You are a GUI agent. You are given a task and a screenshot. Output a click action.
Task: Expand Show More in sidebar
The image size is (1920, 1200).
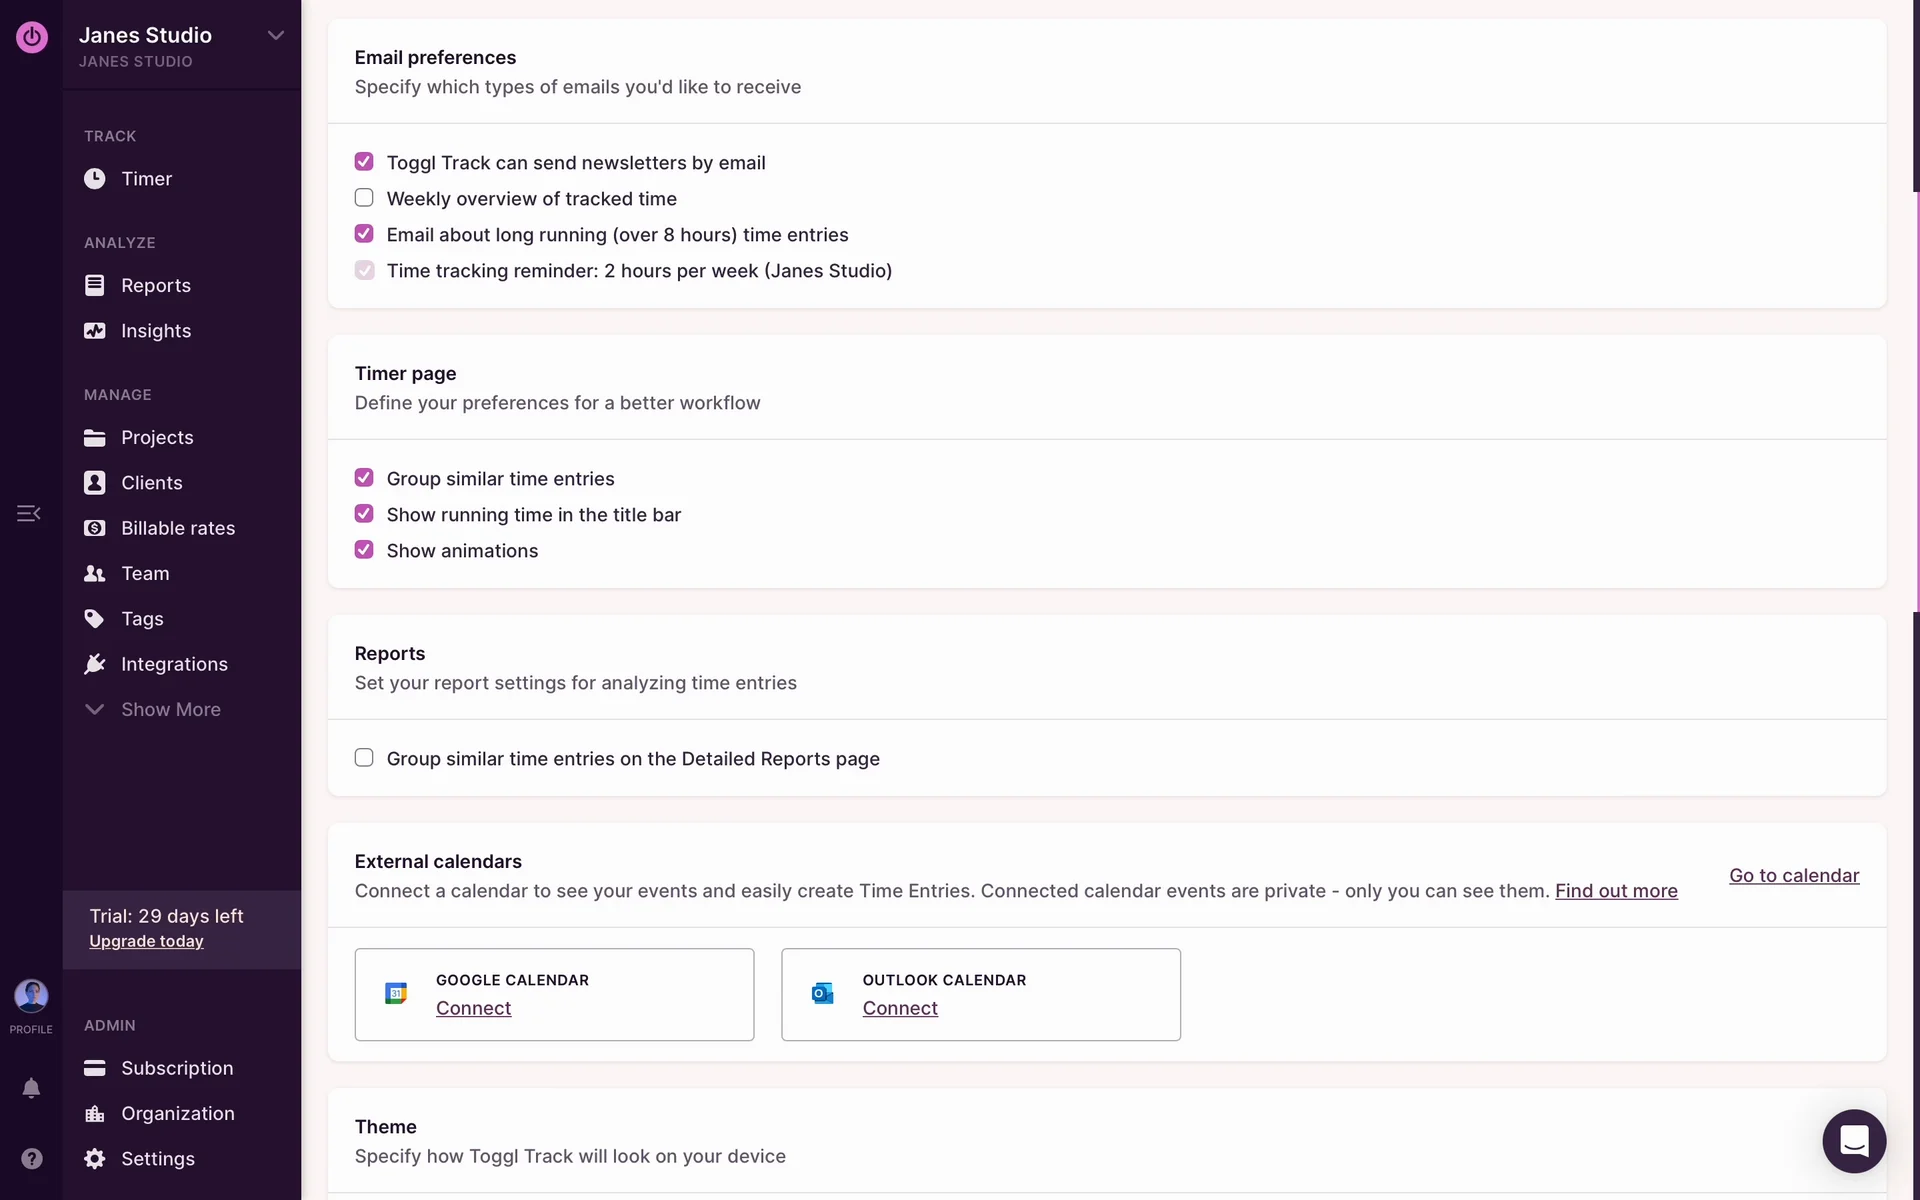(x=170, y=709)
